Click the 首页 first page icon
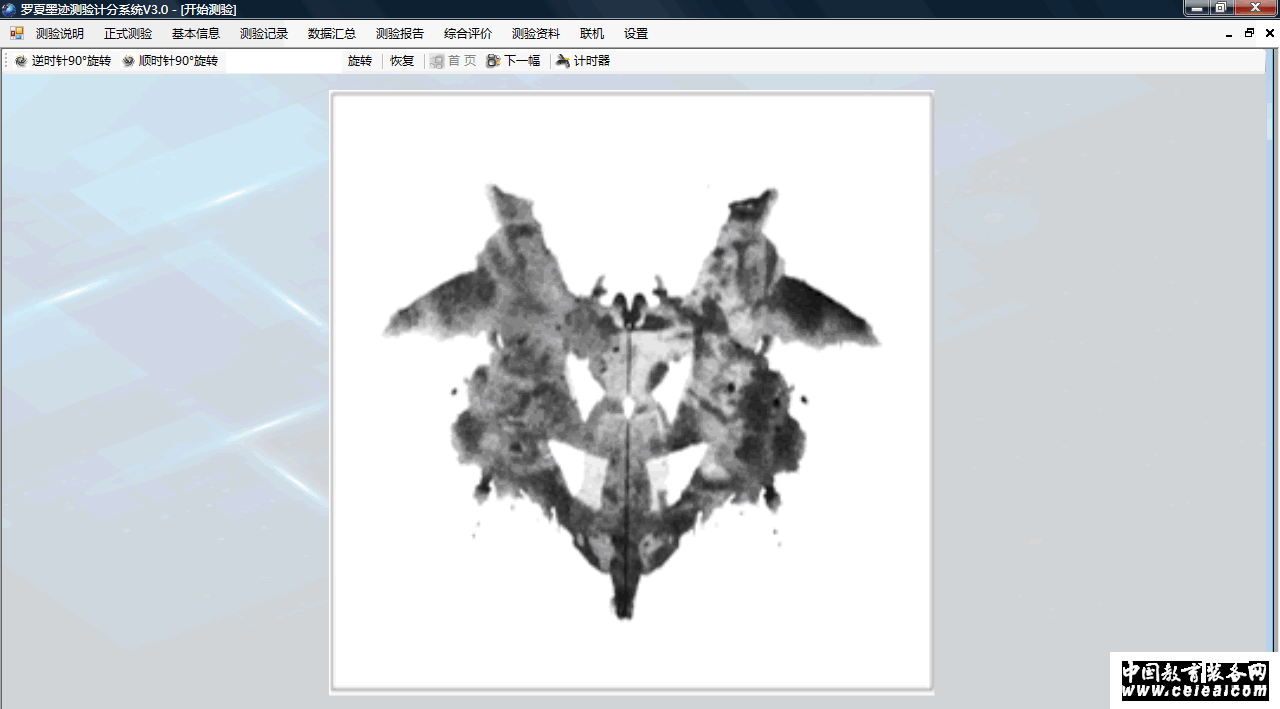Viewport: 1280px width, 709px height. [437, 61]
